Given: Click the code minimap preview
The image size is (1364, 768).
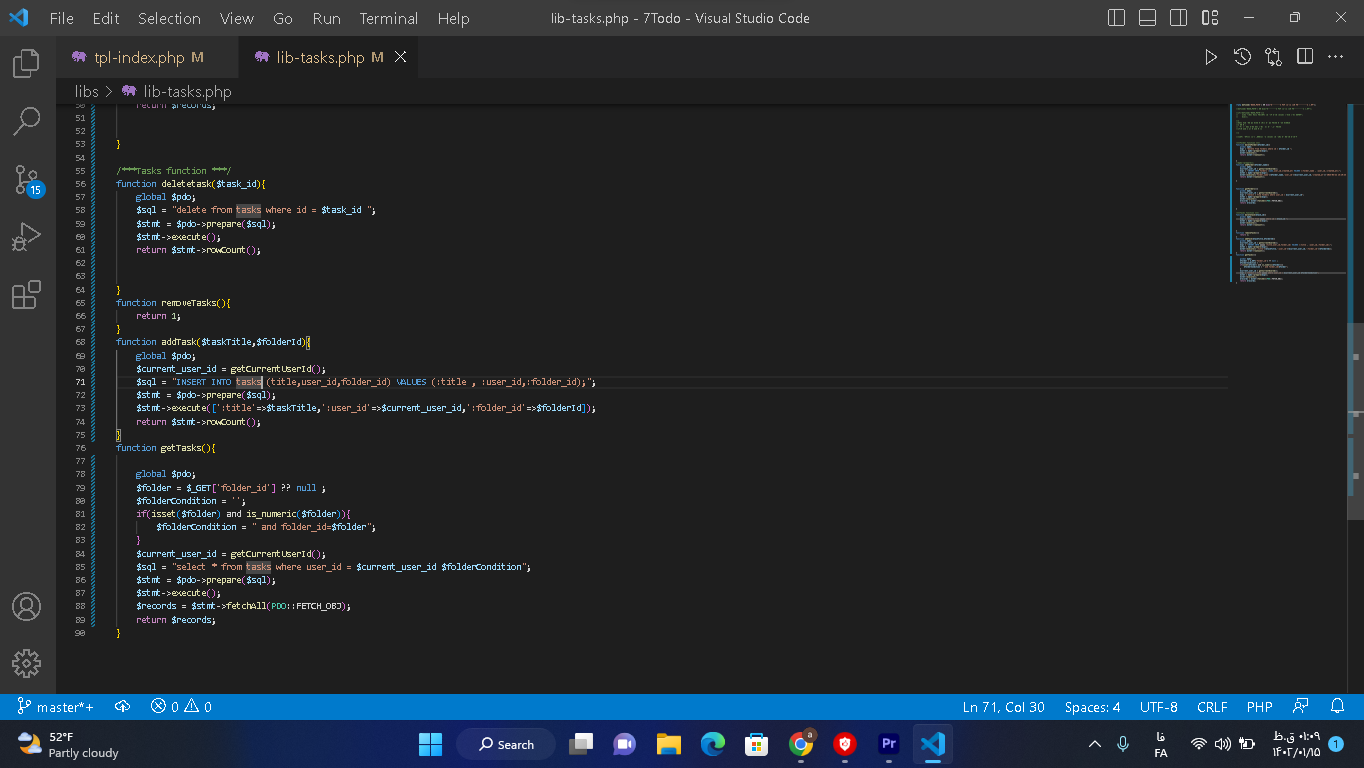Looking at the screenshot, I should pos(1288,192).
